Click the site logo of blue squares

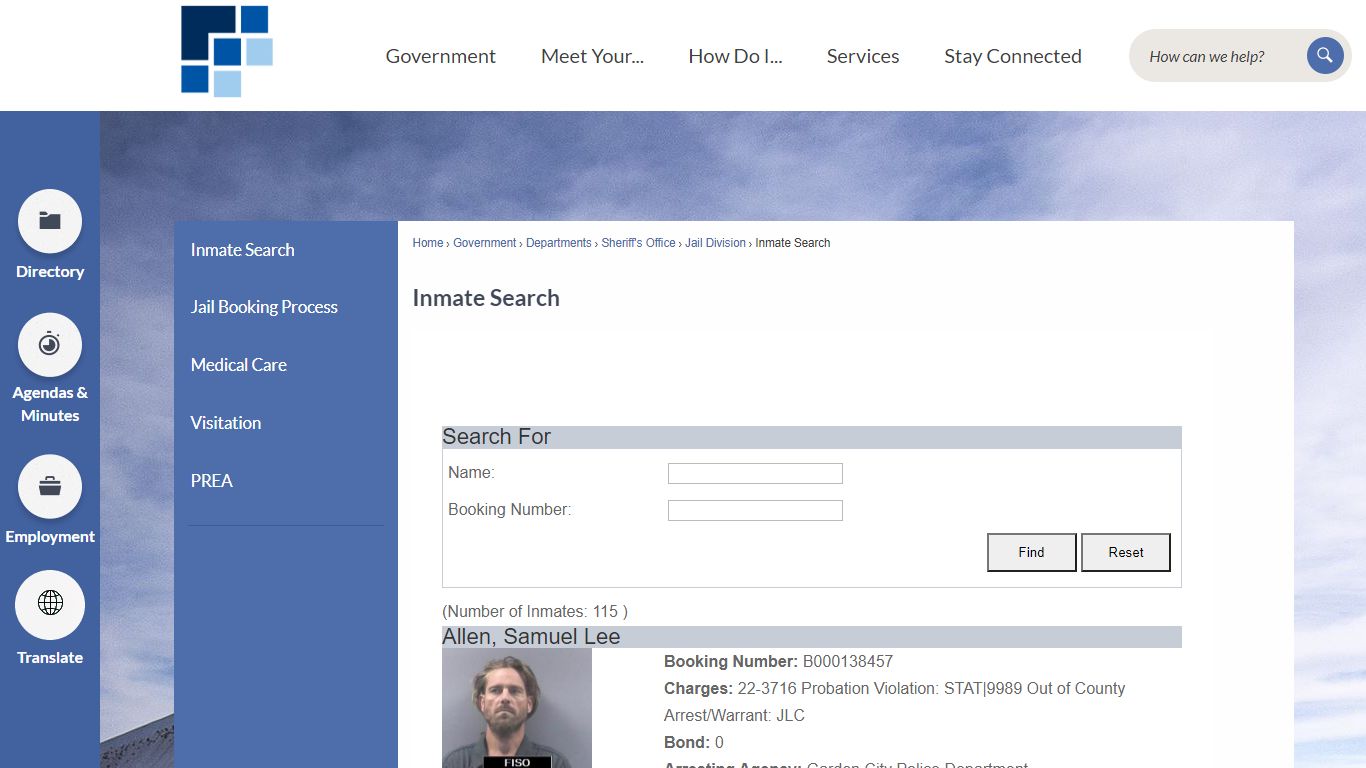pos(227,52)
